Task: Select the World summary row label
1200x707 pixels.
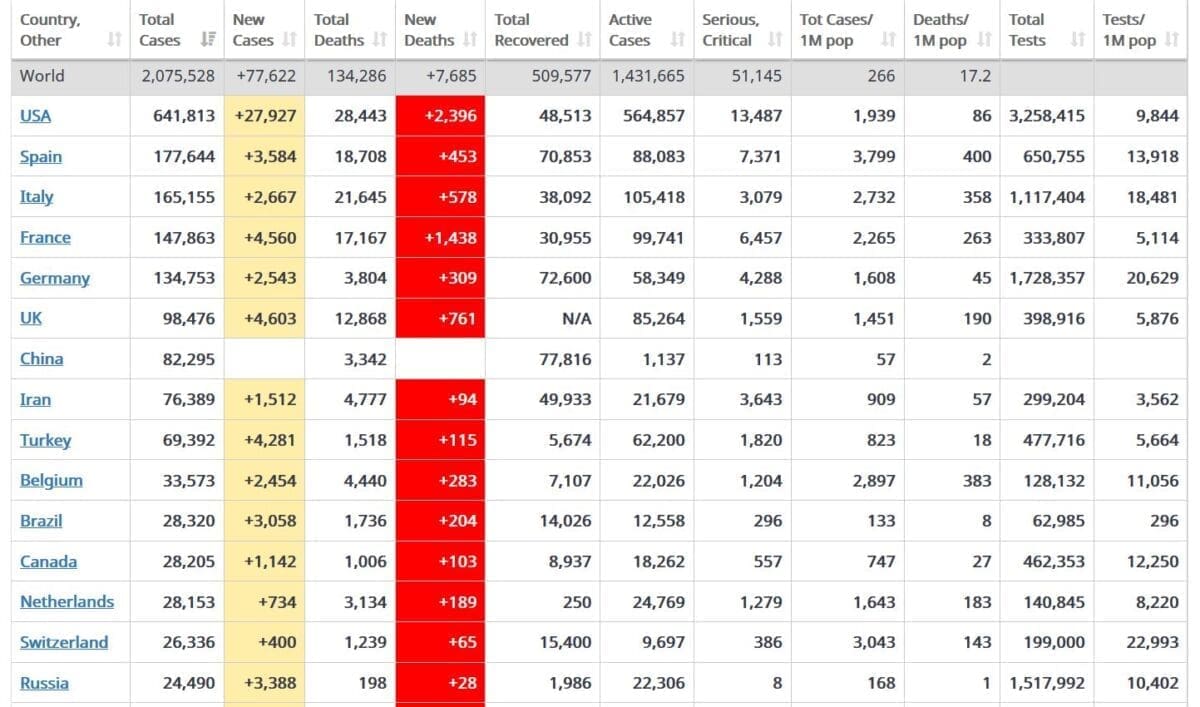Action: coord(42,76)
